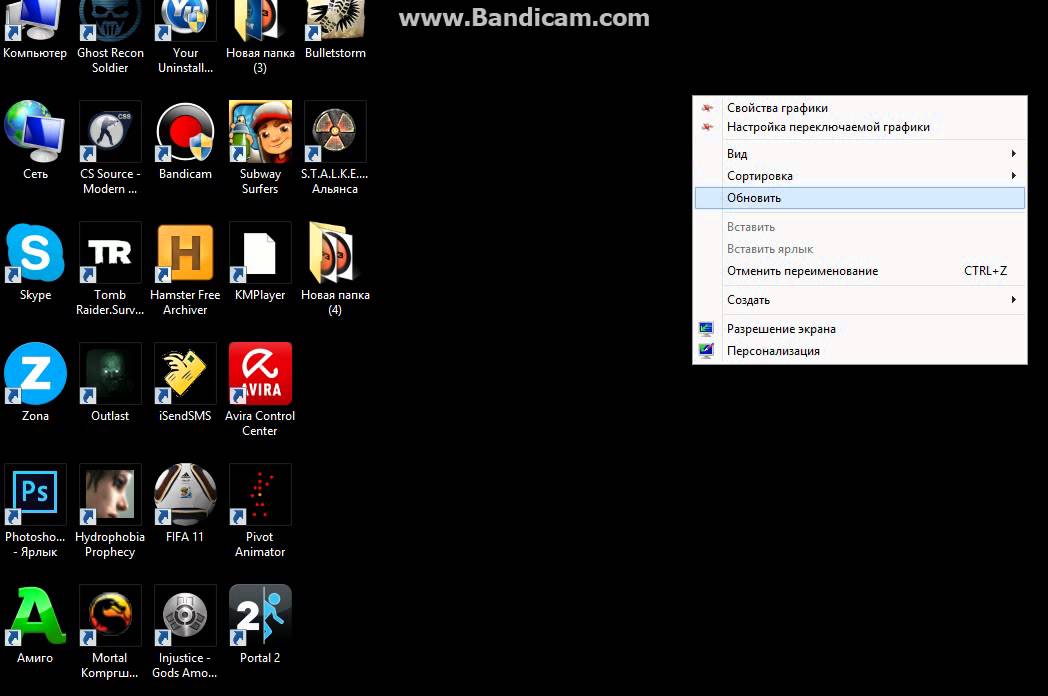This screenshot has height=696, width=1048.
Task: Open Свойства графики from context menu
Action: coord(860,108)
